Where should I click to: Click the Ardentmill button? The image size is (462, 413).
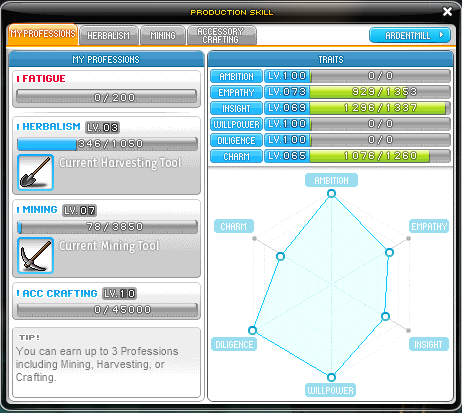coord(410,35)
